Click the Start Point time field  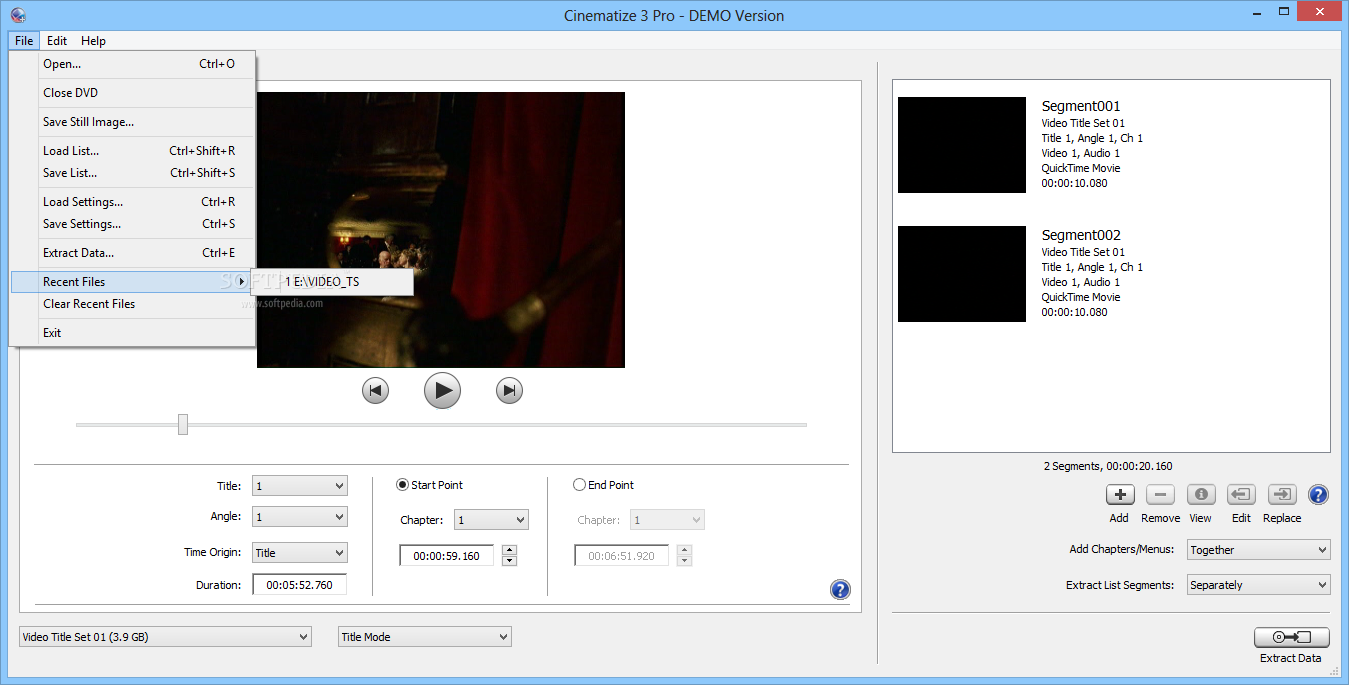click(447, 555)
